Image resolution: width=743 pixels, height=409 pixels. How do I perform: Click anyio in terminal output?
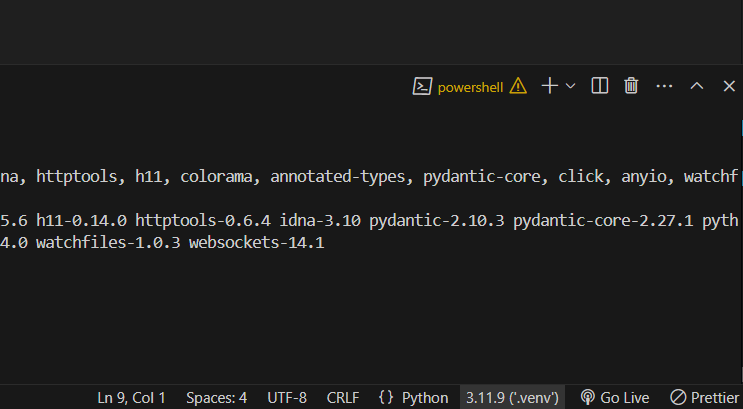click(x=643, y=177)
